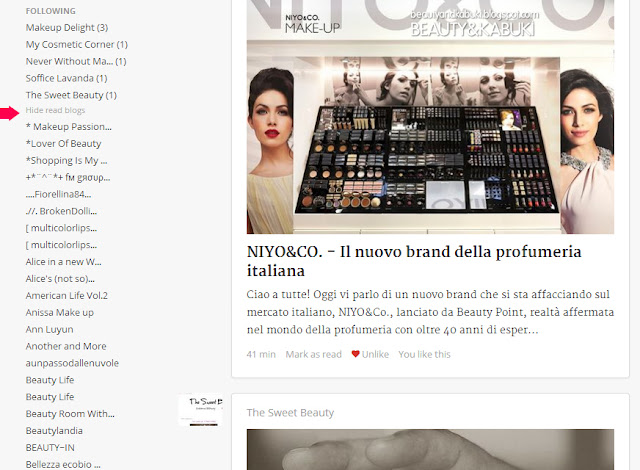This screenshot has height=470, width=640.
Task: Open * Makeup Passion... blog
Action: pos(68,127)
